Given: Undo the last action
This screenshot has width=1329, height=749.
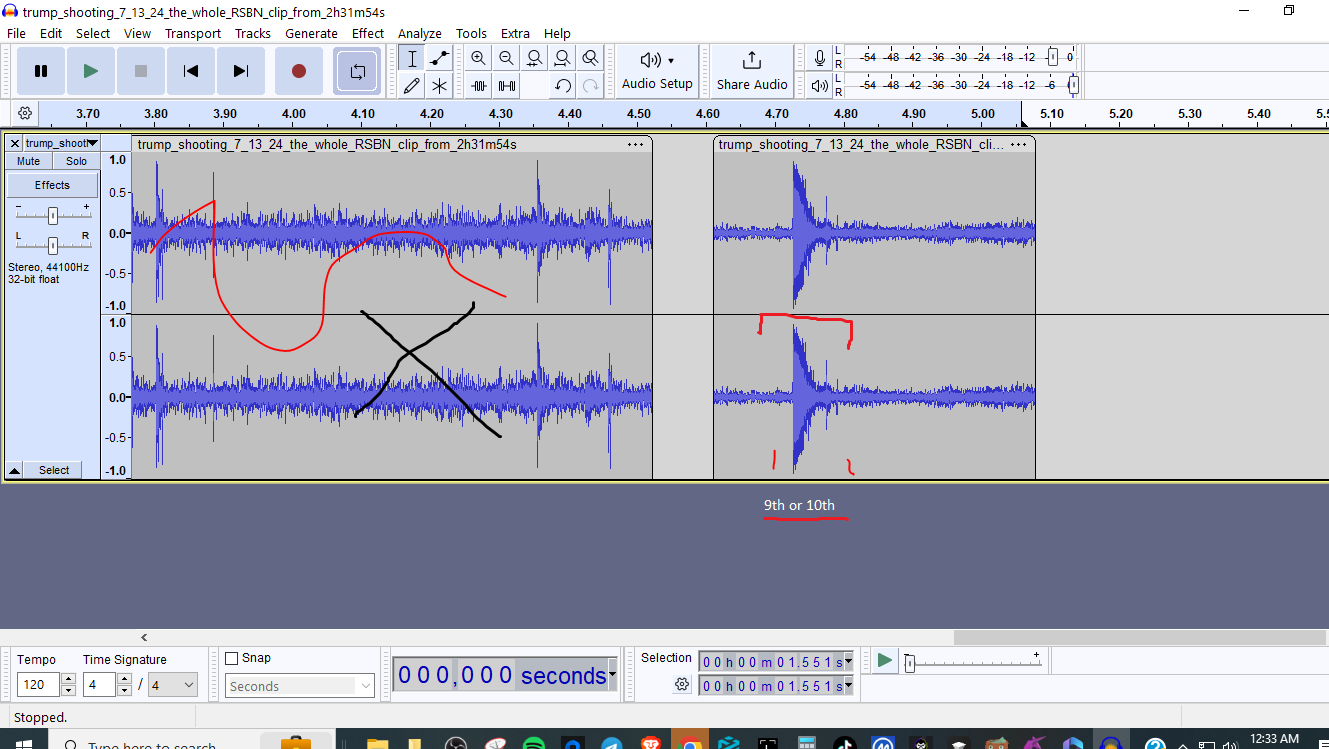Looking at the screenshot, I should click(563, 85).
